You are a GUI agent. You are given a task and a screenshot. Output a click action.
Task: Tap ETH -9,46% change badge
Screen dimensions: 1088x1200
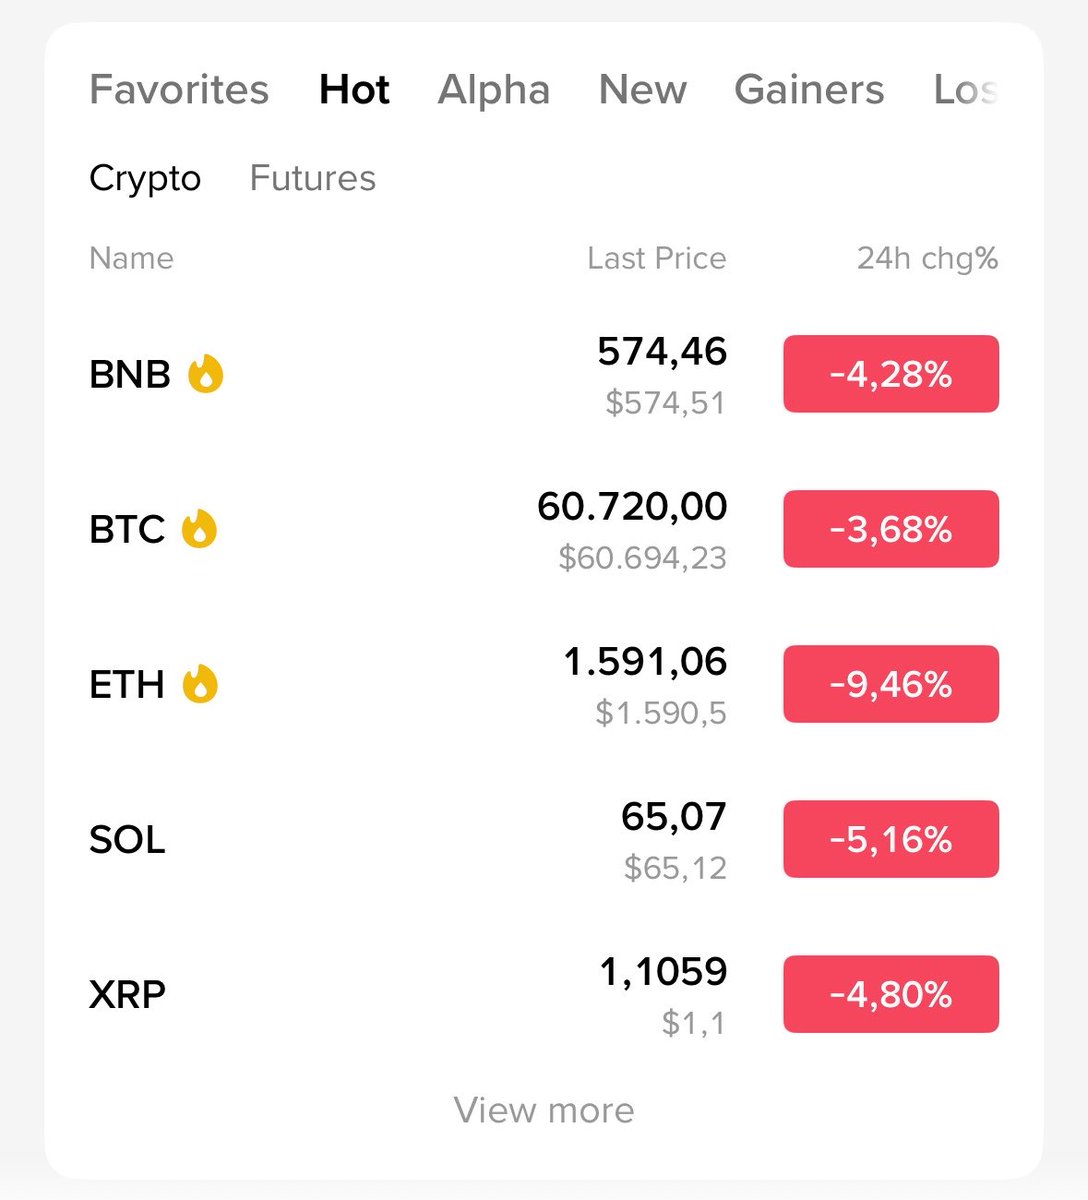tap(891, 684)
